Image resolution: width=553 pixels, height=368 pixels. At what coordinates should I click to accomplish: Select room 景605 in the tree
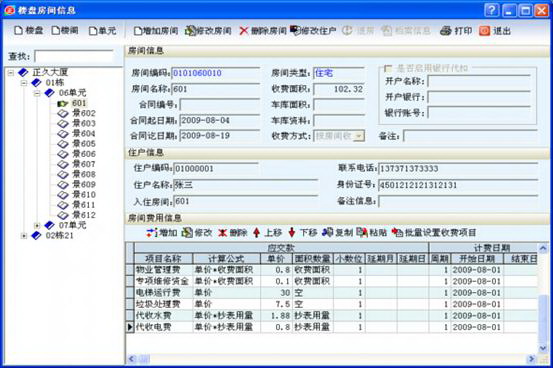[x=84, y=144]
